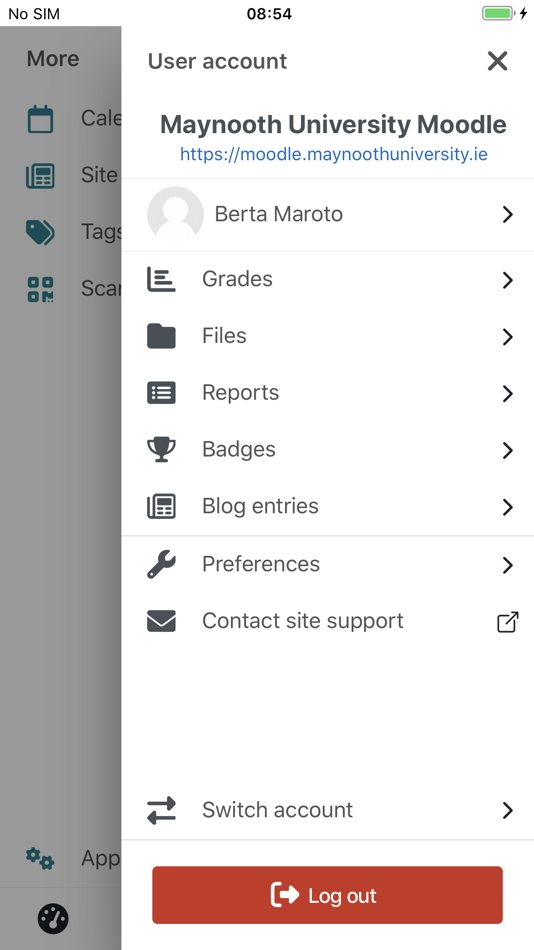Click the Reports list icon

[x=161, y=393]
